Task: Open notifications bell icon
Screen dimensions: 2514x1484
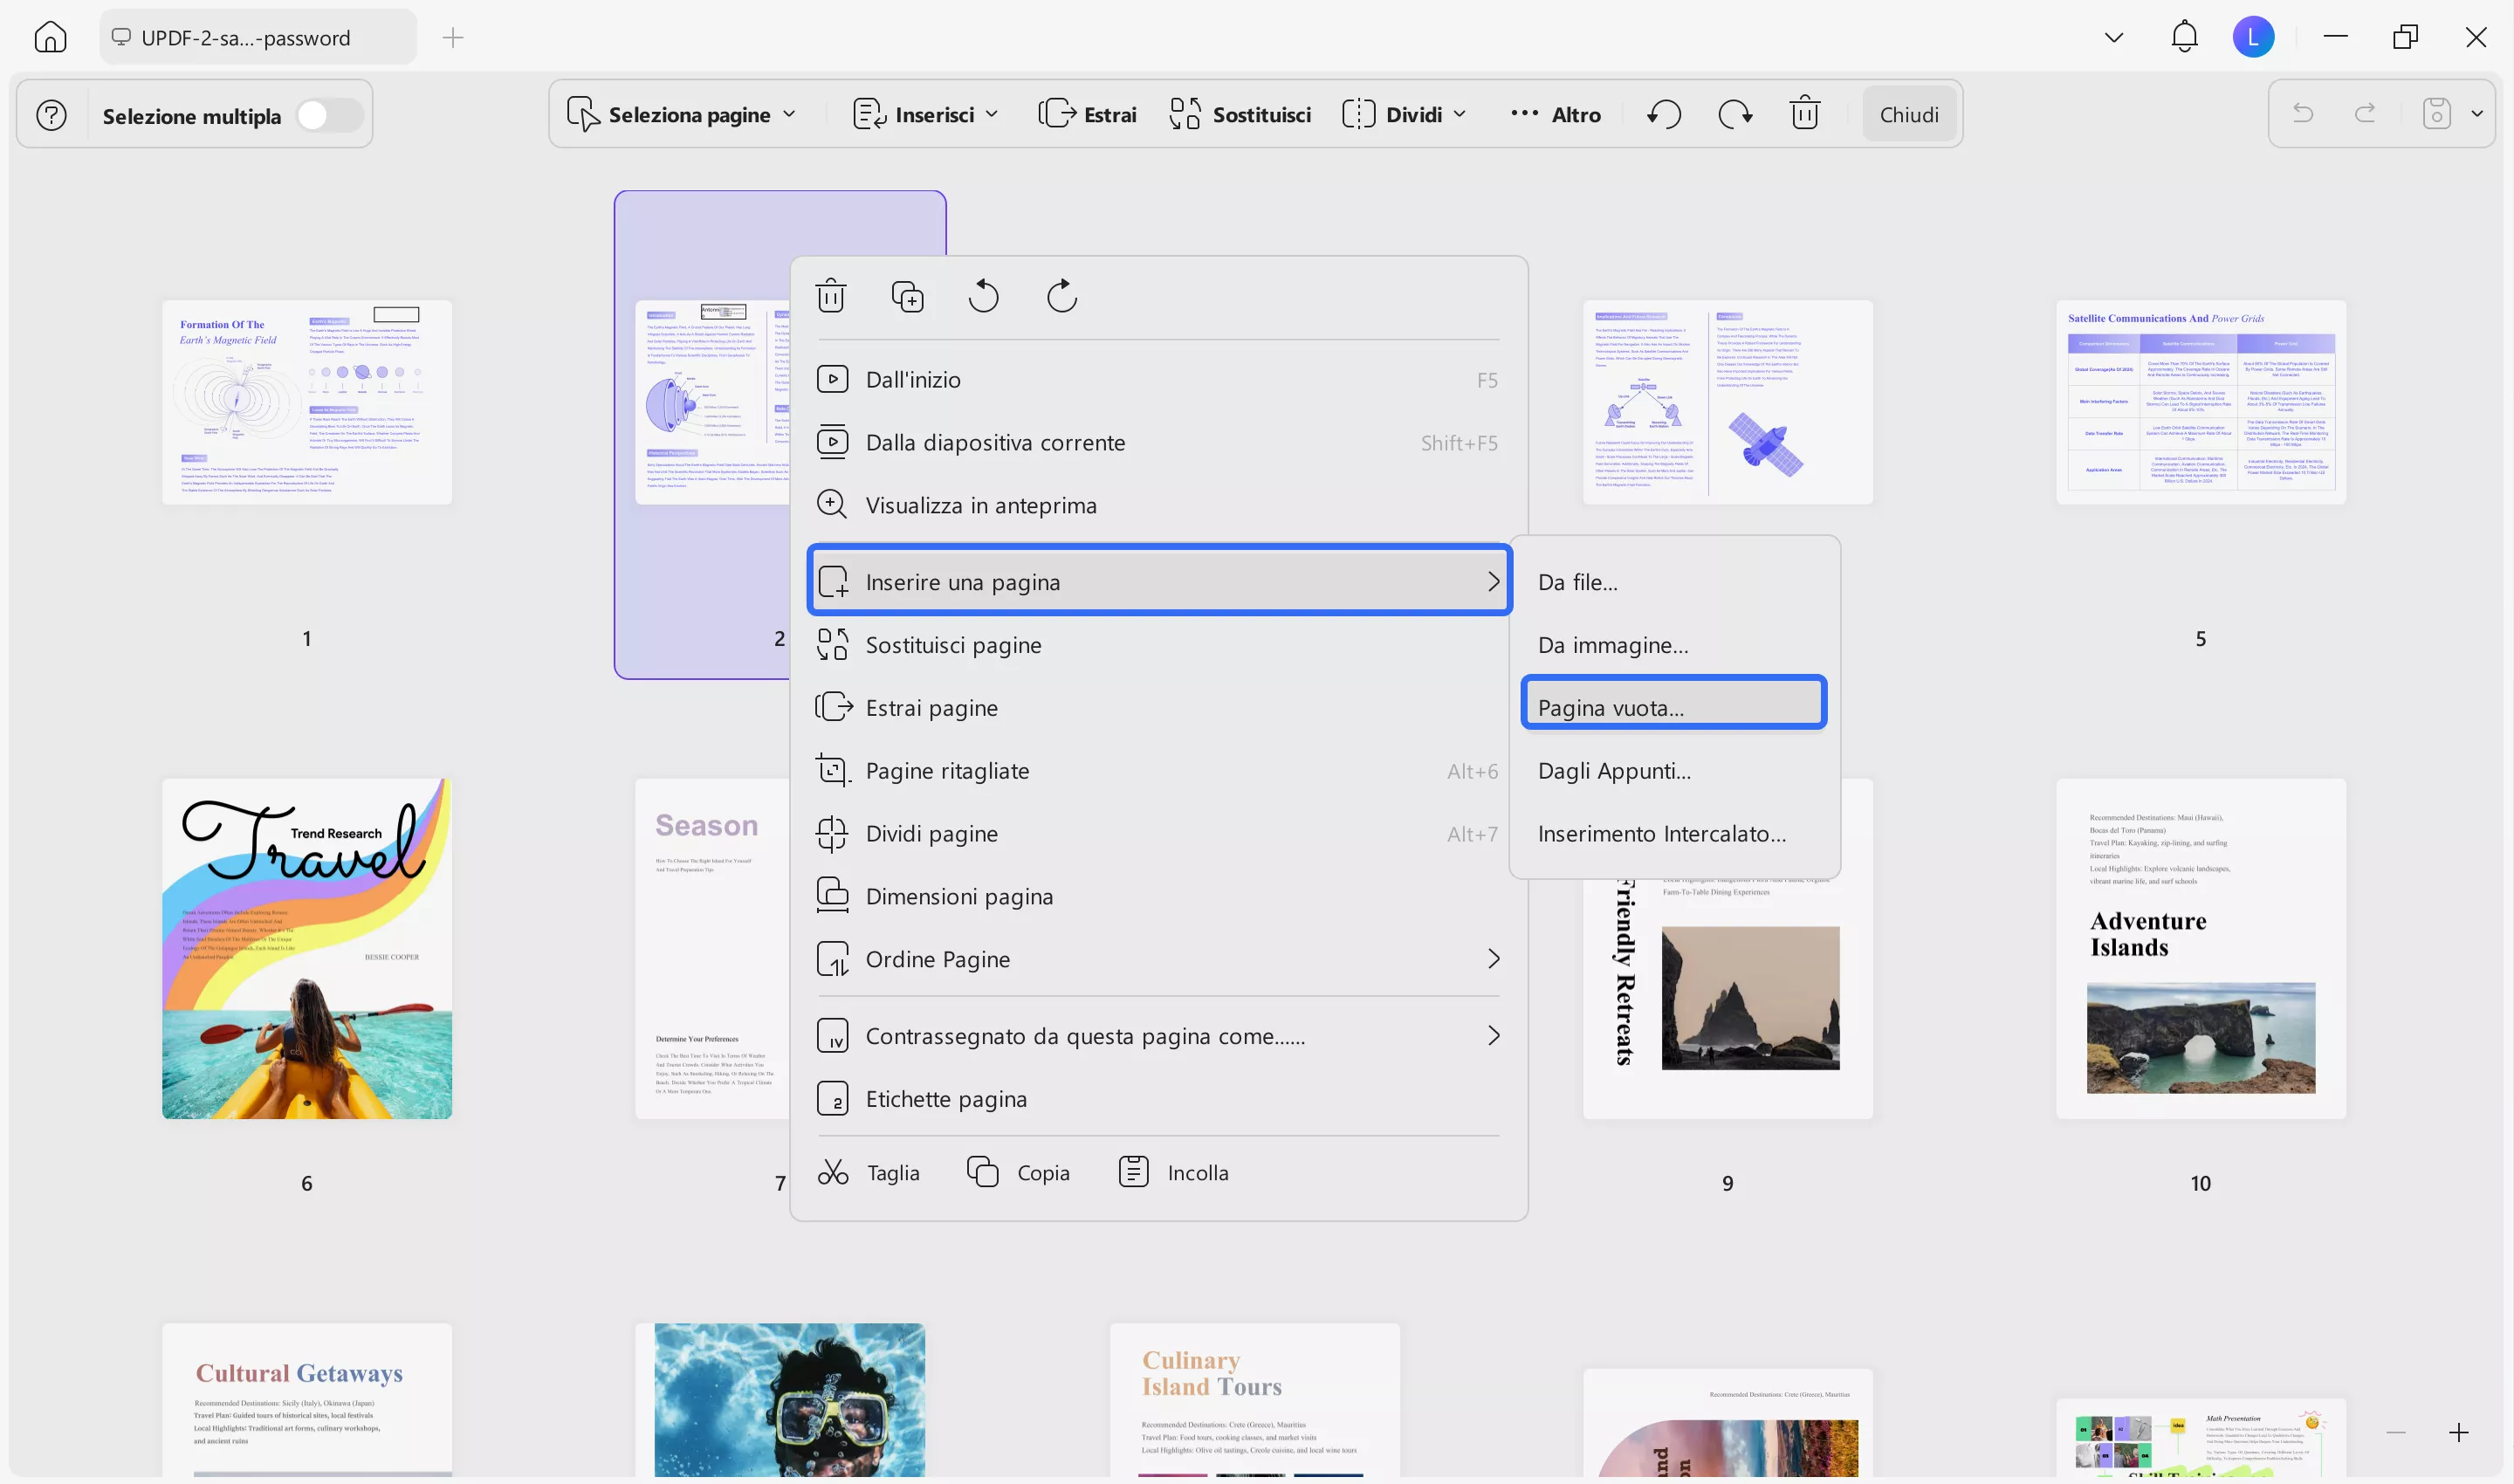Action: (2184, 38)
